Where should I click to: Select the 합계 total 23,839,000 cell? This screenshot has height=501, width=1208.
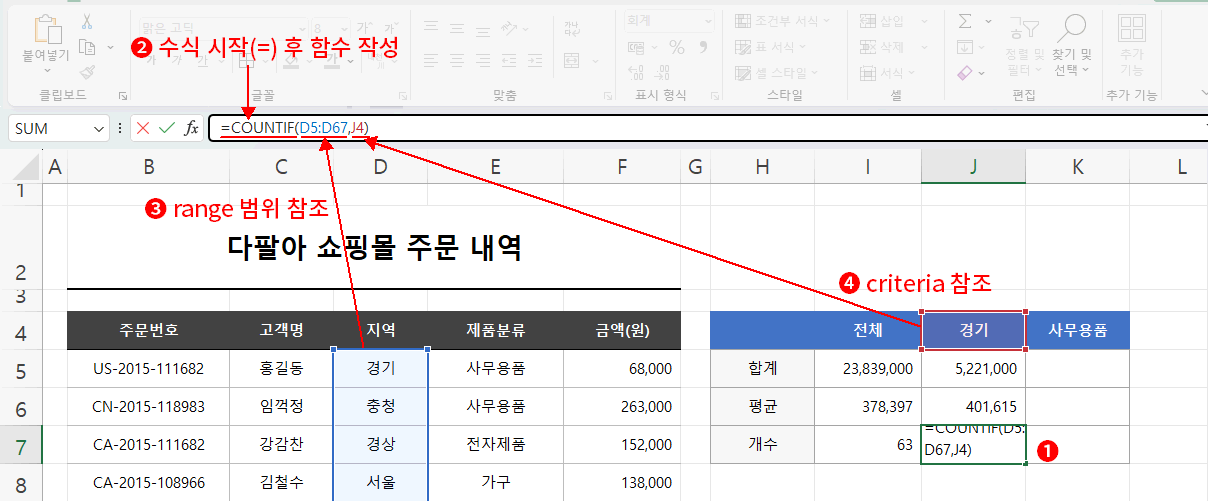[x=868, y=368]
